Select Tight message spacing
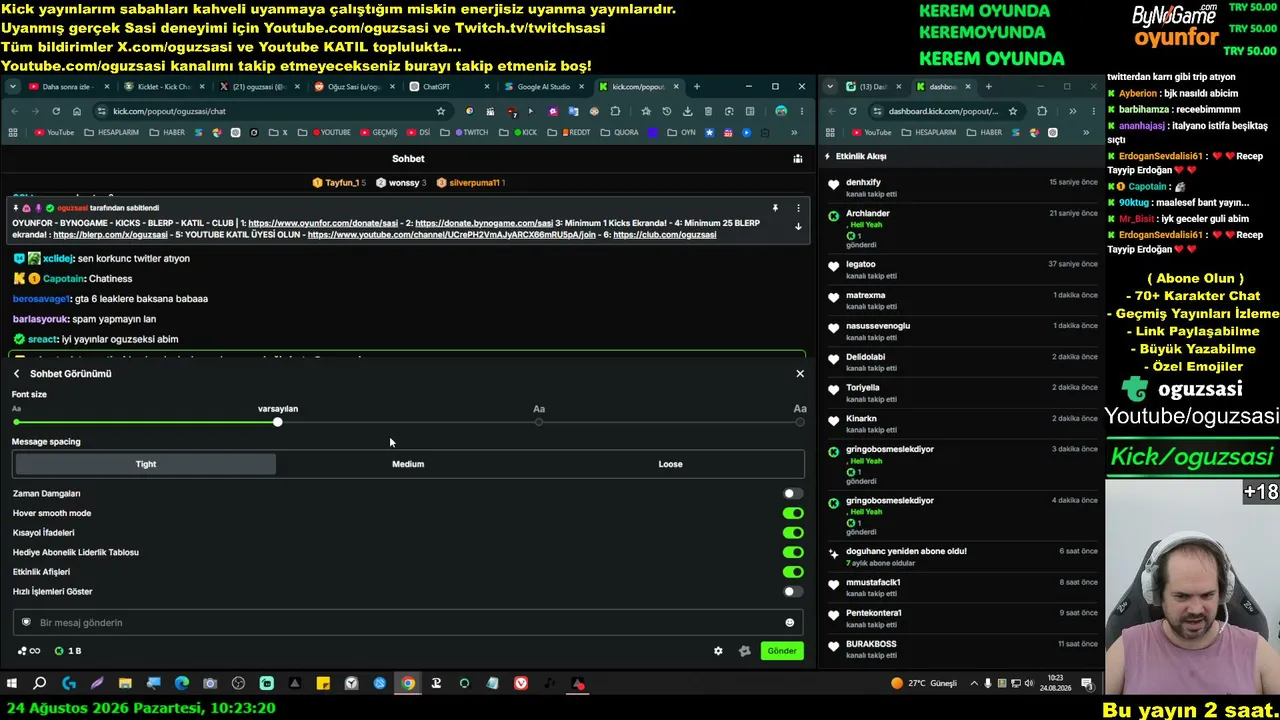The height and width of the screenshot is (720, 1280). 146,464
